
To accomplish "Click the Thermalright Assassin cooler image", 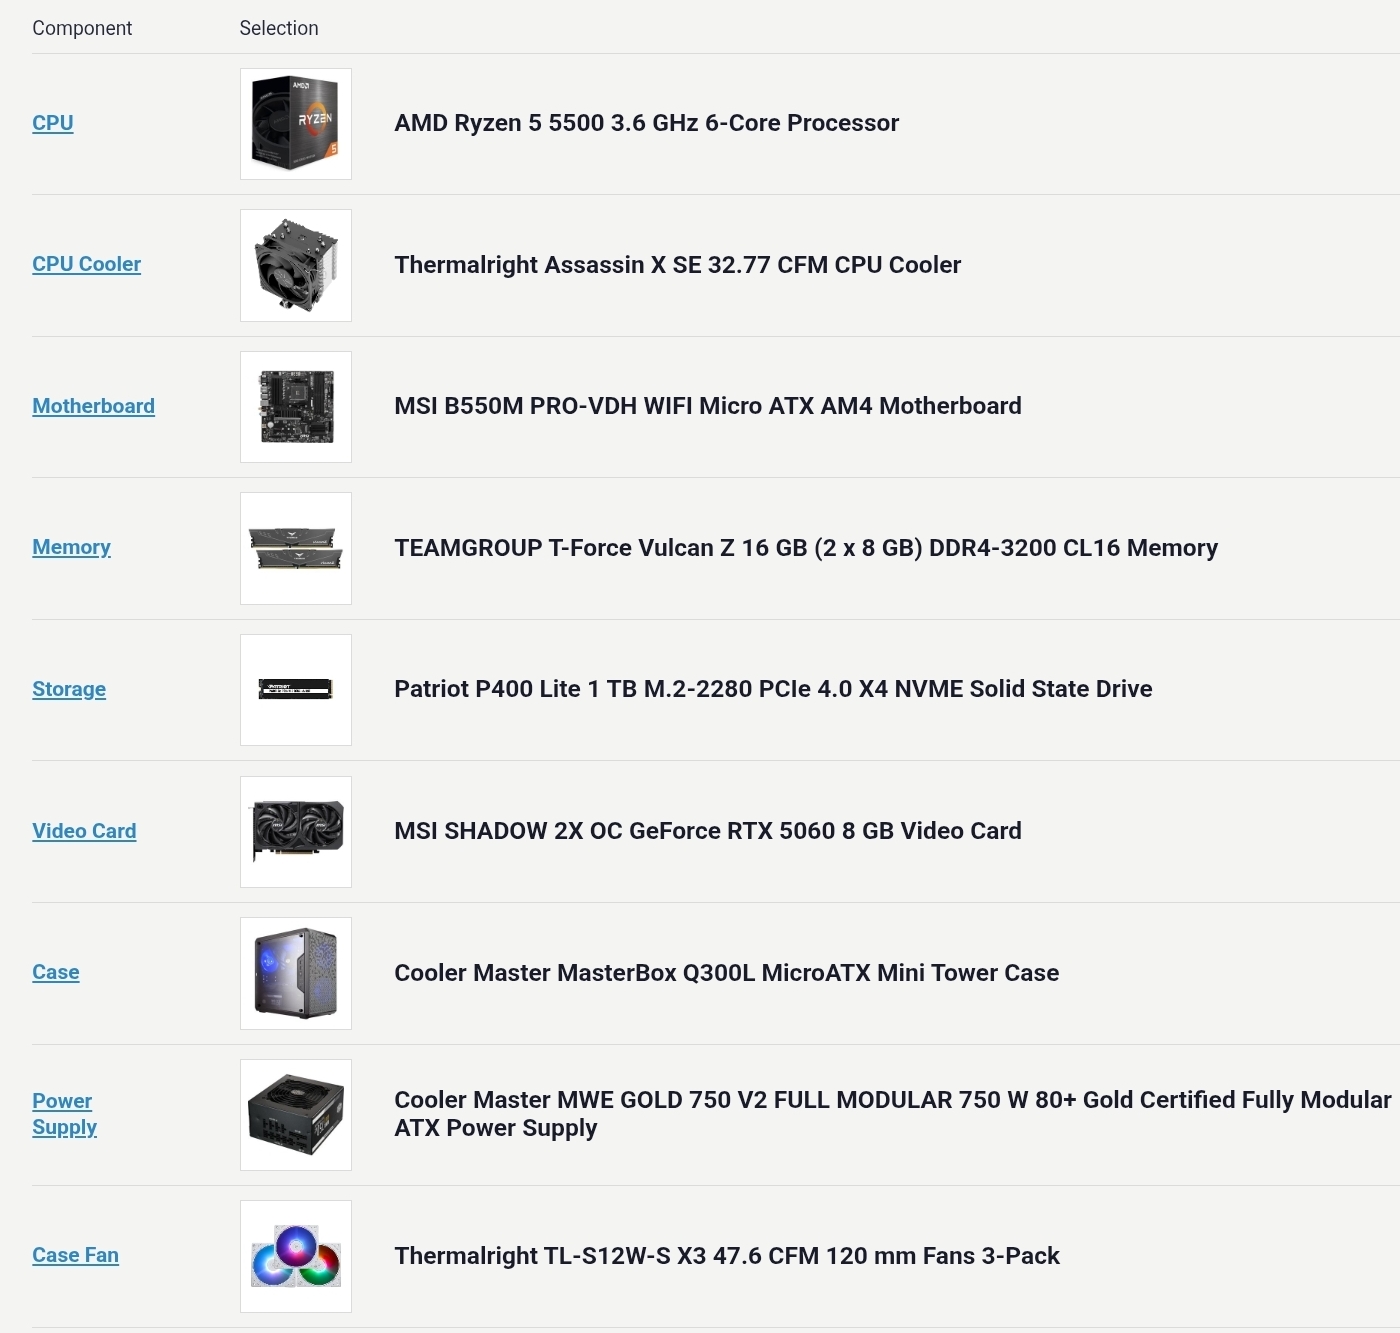I will point(296,265).
